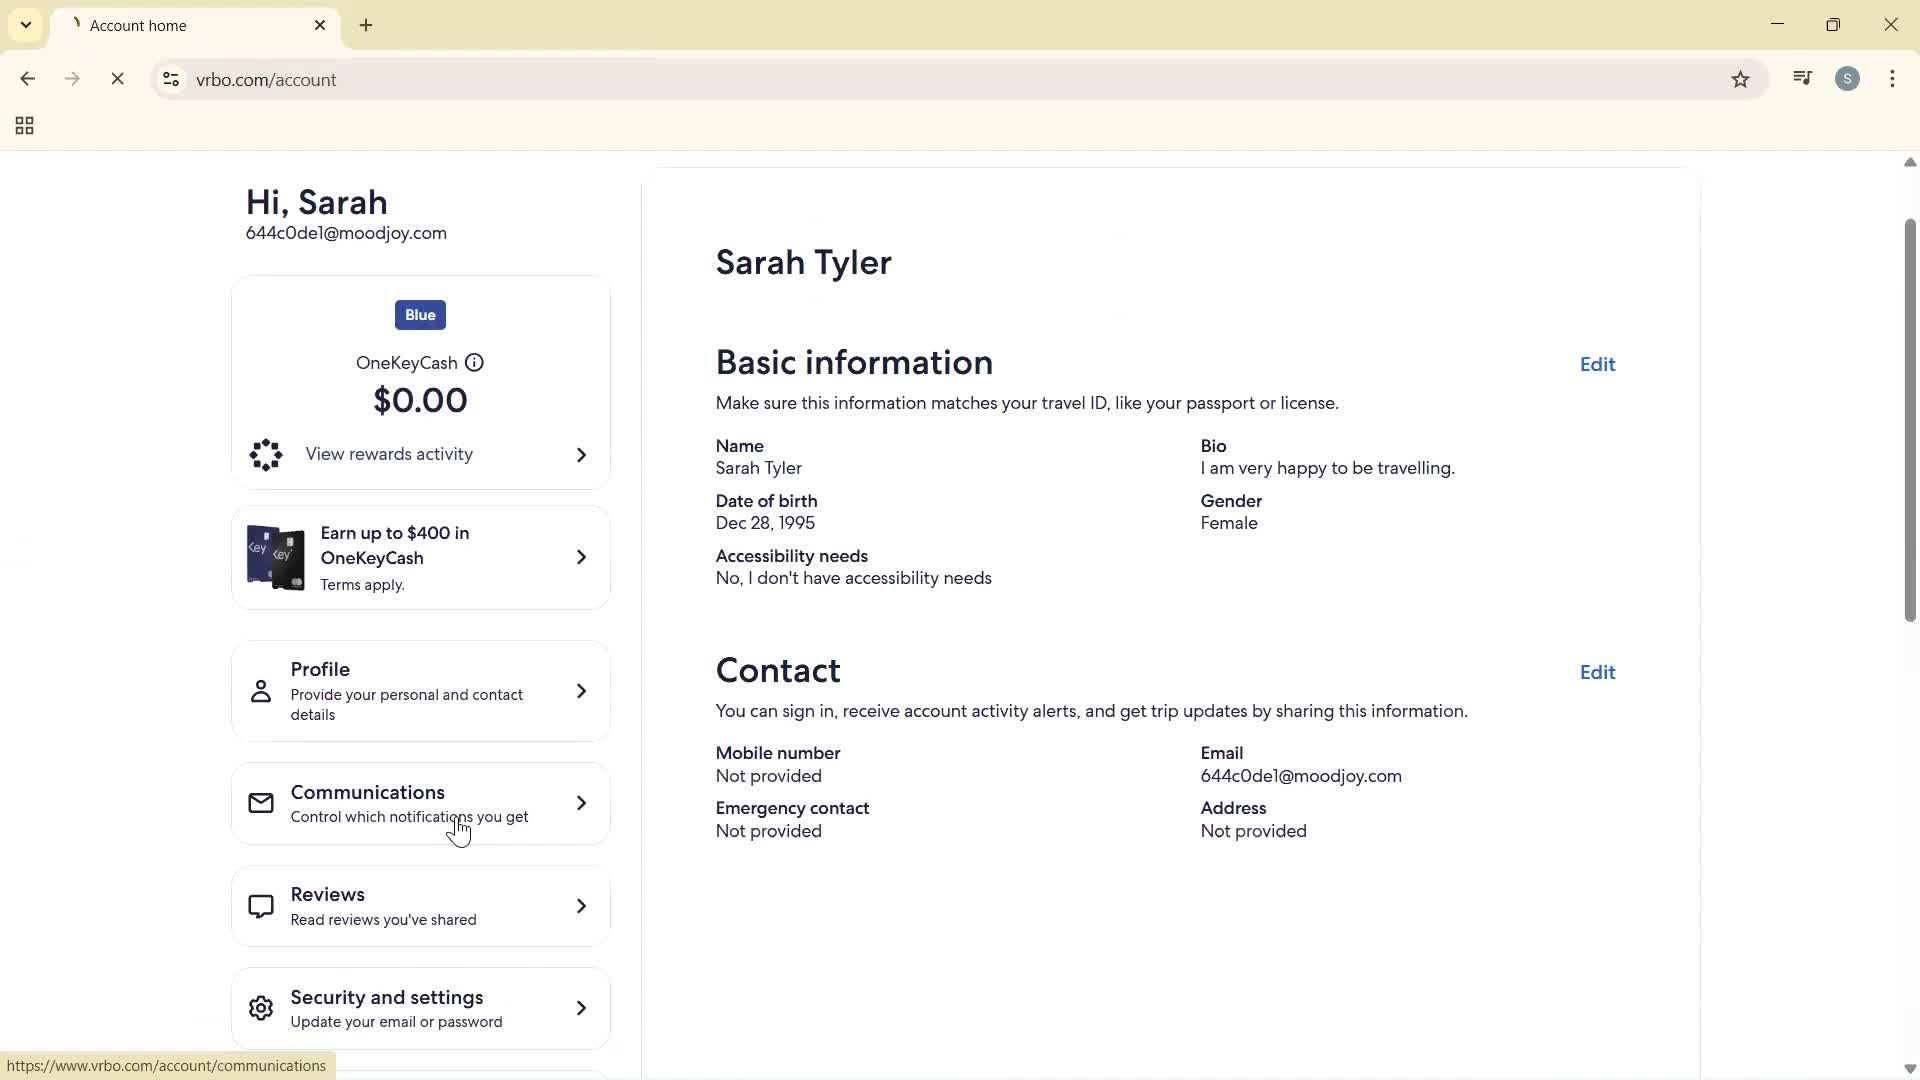Click the tab groups grid icon
Viewport: 1920px width, 1080px height.
pos(23,125)
